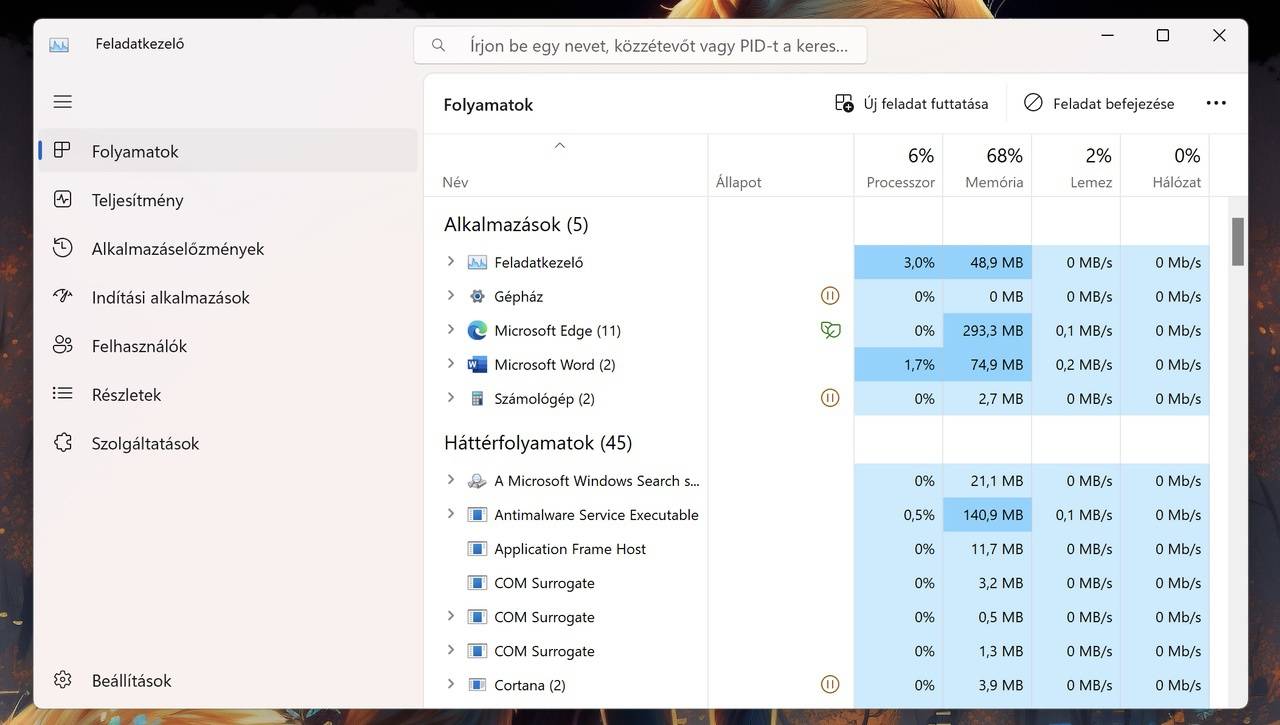Click the 140,9 MB memory cell for Antimalware
1280x725 pixels.
[987, 515]
